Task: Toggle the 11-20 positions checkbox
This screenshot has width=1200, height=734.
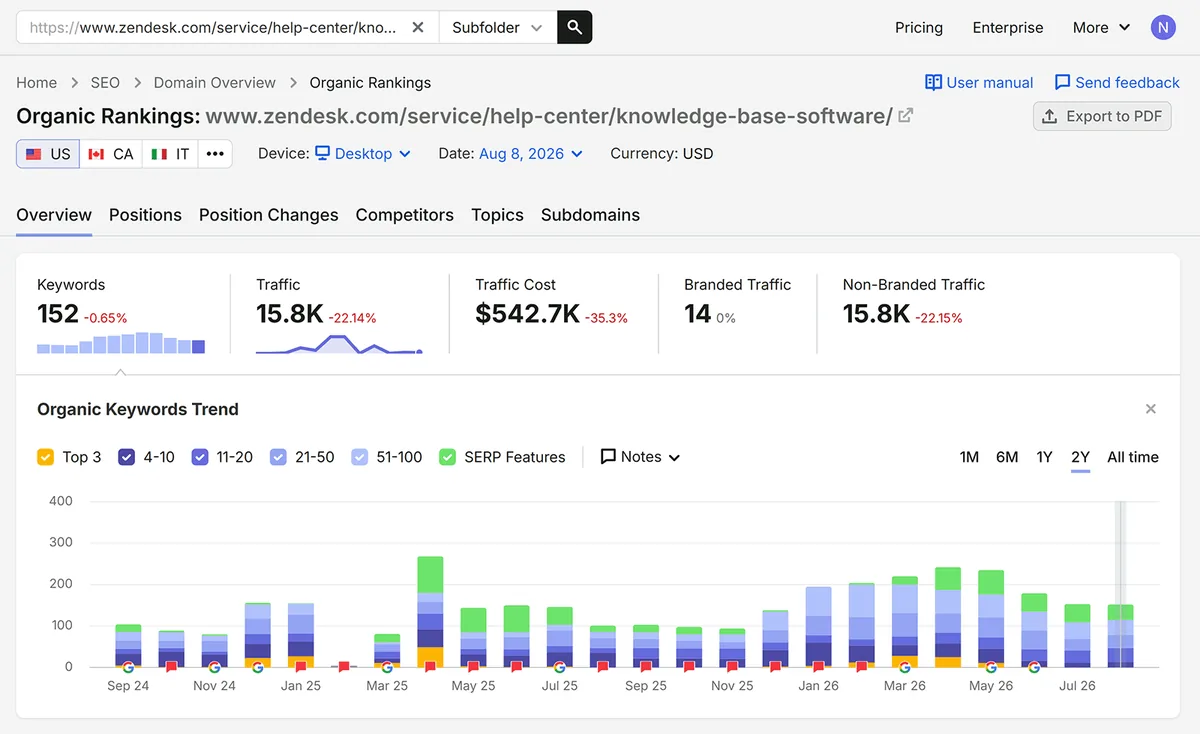Action: pos(200,457)
